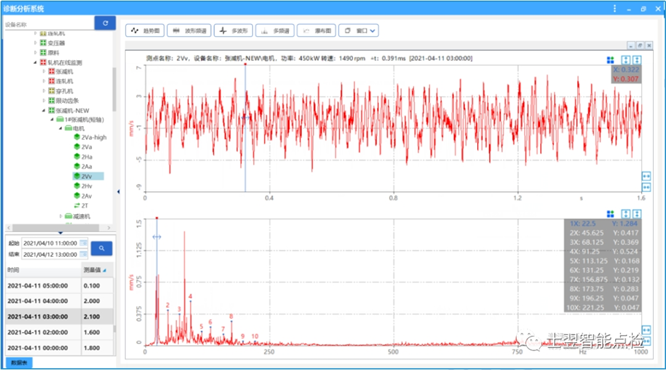Click the four-dot grid icon above the waveform chart
This screenshot has width=666, height=370.
tap(610, 60)
